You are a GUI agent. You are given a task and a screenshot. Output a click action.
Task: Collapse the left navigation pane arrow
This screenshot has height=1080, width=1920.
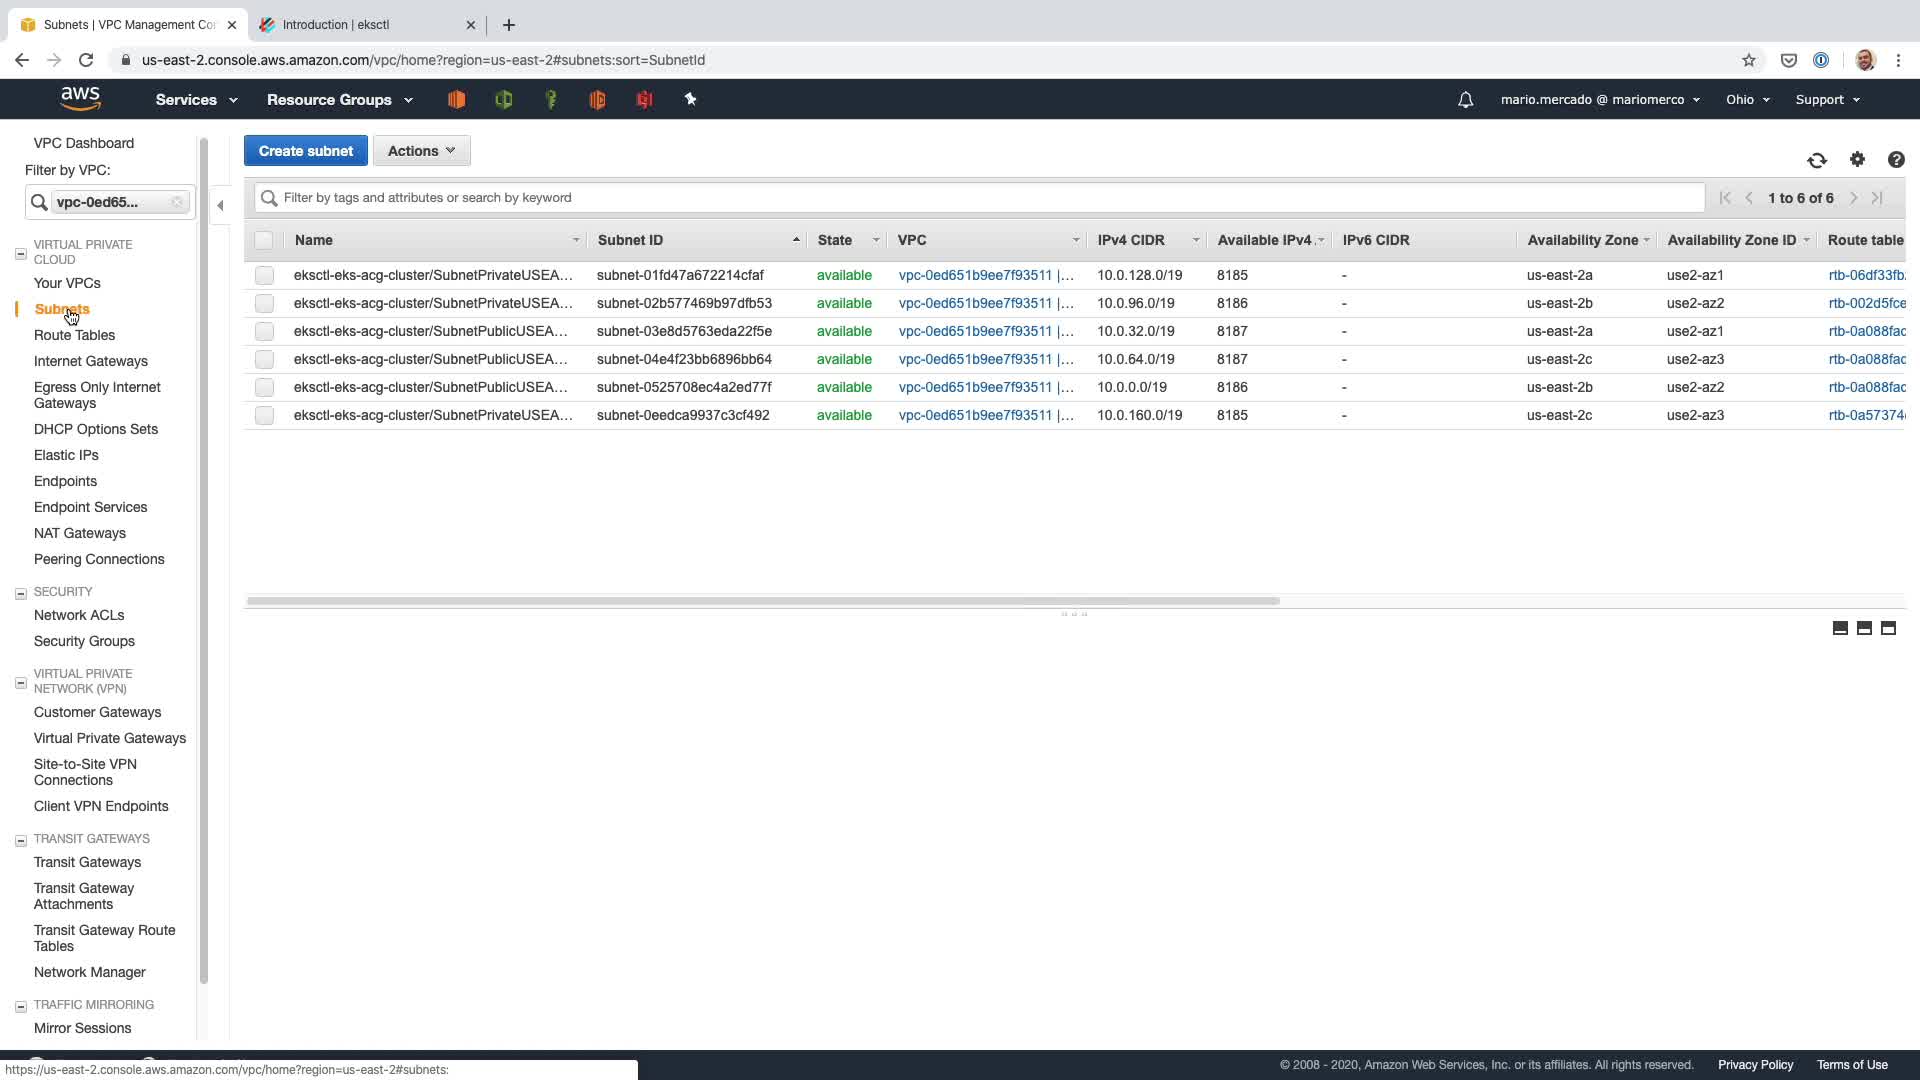pos(220,206)
